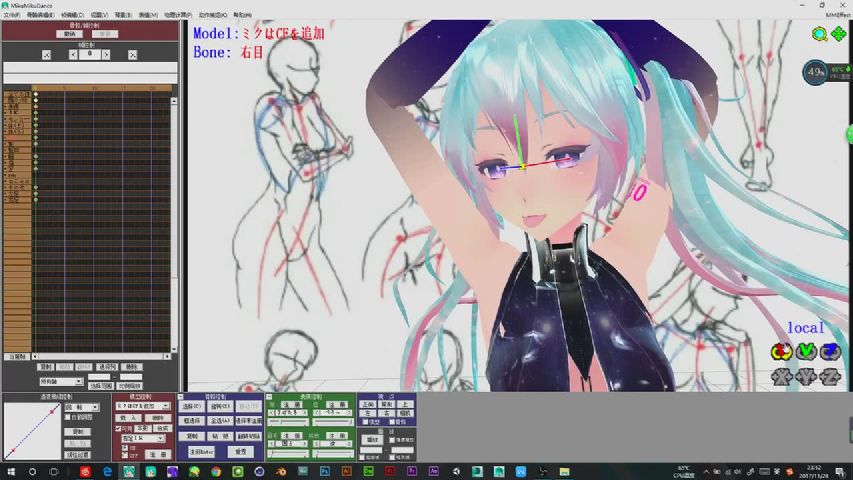Click the Front view button
The height and width of the screenshot is (480, 853).
368,404
